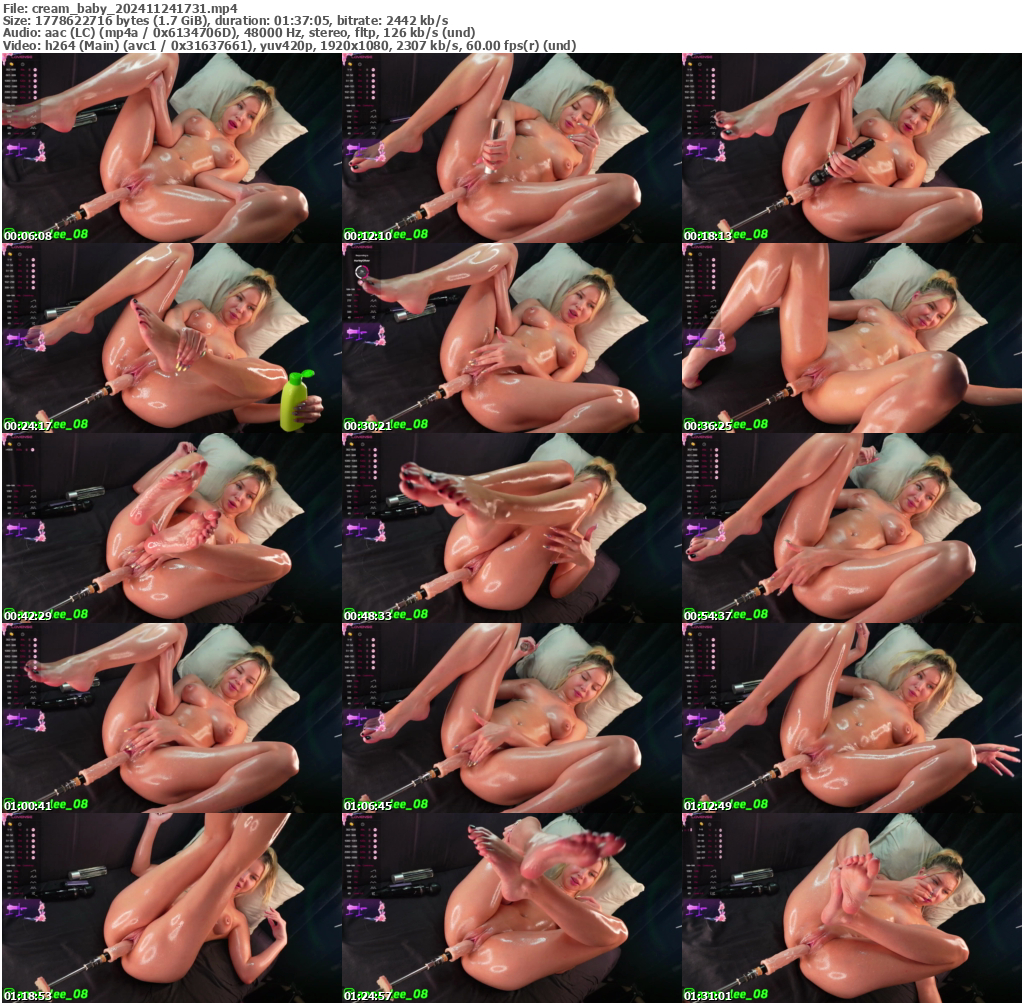Screen dimensions: 1024x1003
Task: Click the green timestamp text 00:06:08
Action: click(x=28, y=235)
